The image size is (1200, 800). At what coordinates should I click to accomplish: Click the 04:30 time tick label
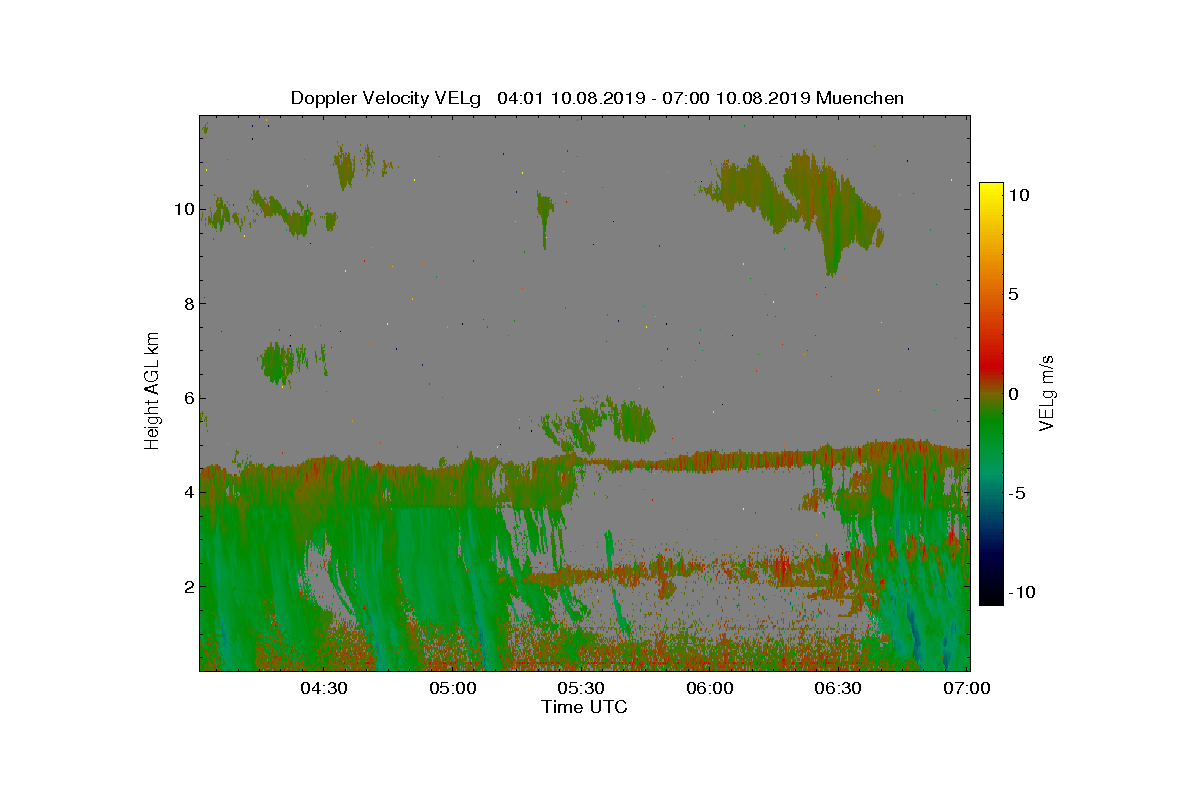point(324,688)
